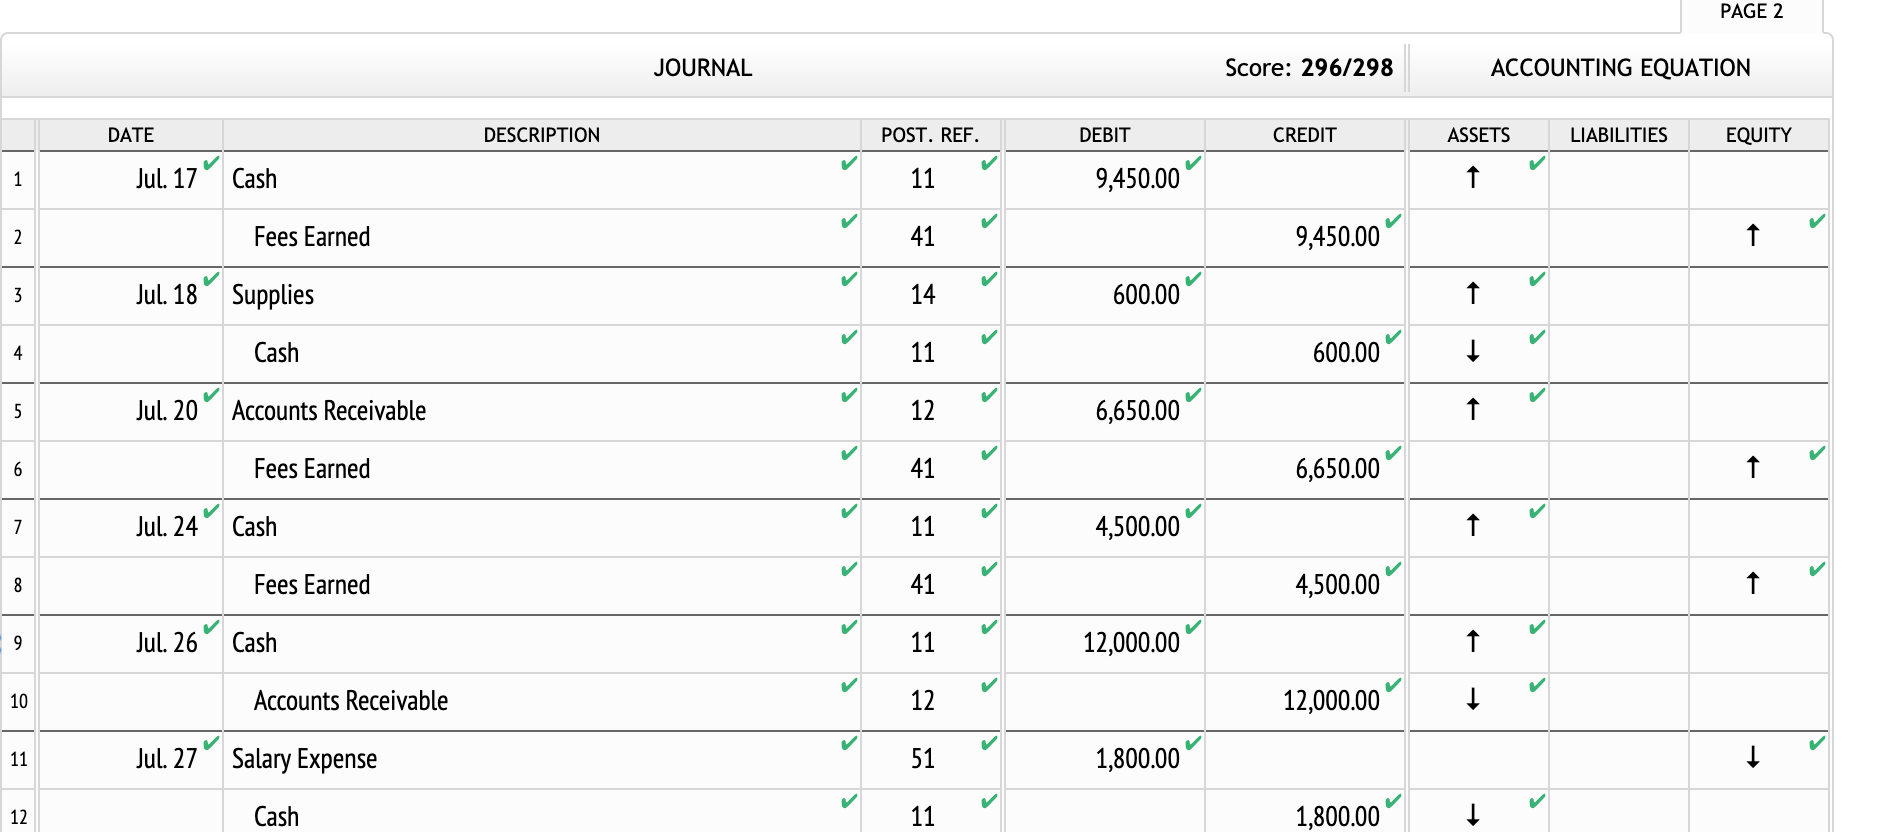Click the 1,800.00 debit amount
The height and width of the screenshot is (832, 1882).
click(x=1137, y=759)
